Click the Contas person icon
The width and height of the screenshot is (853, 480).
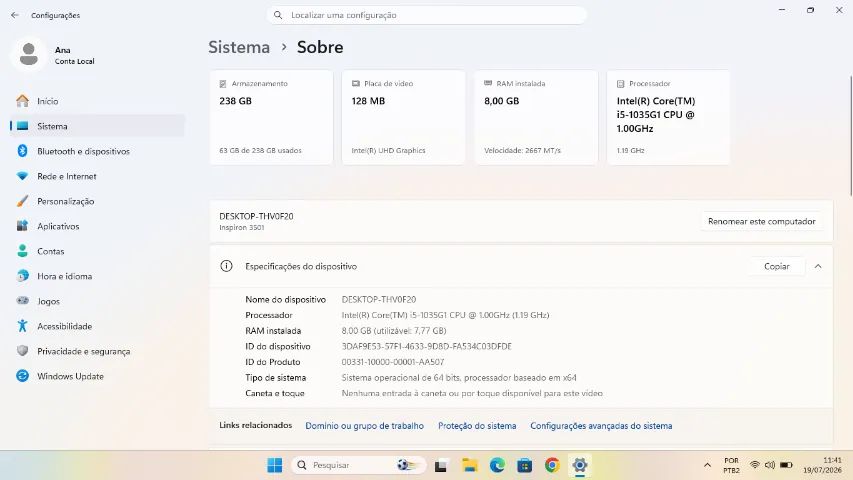point(22,251)
